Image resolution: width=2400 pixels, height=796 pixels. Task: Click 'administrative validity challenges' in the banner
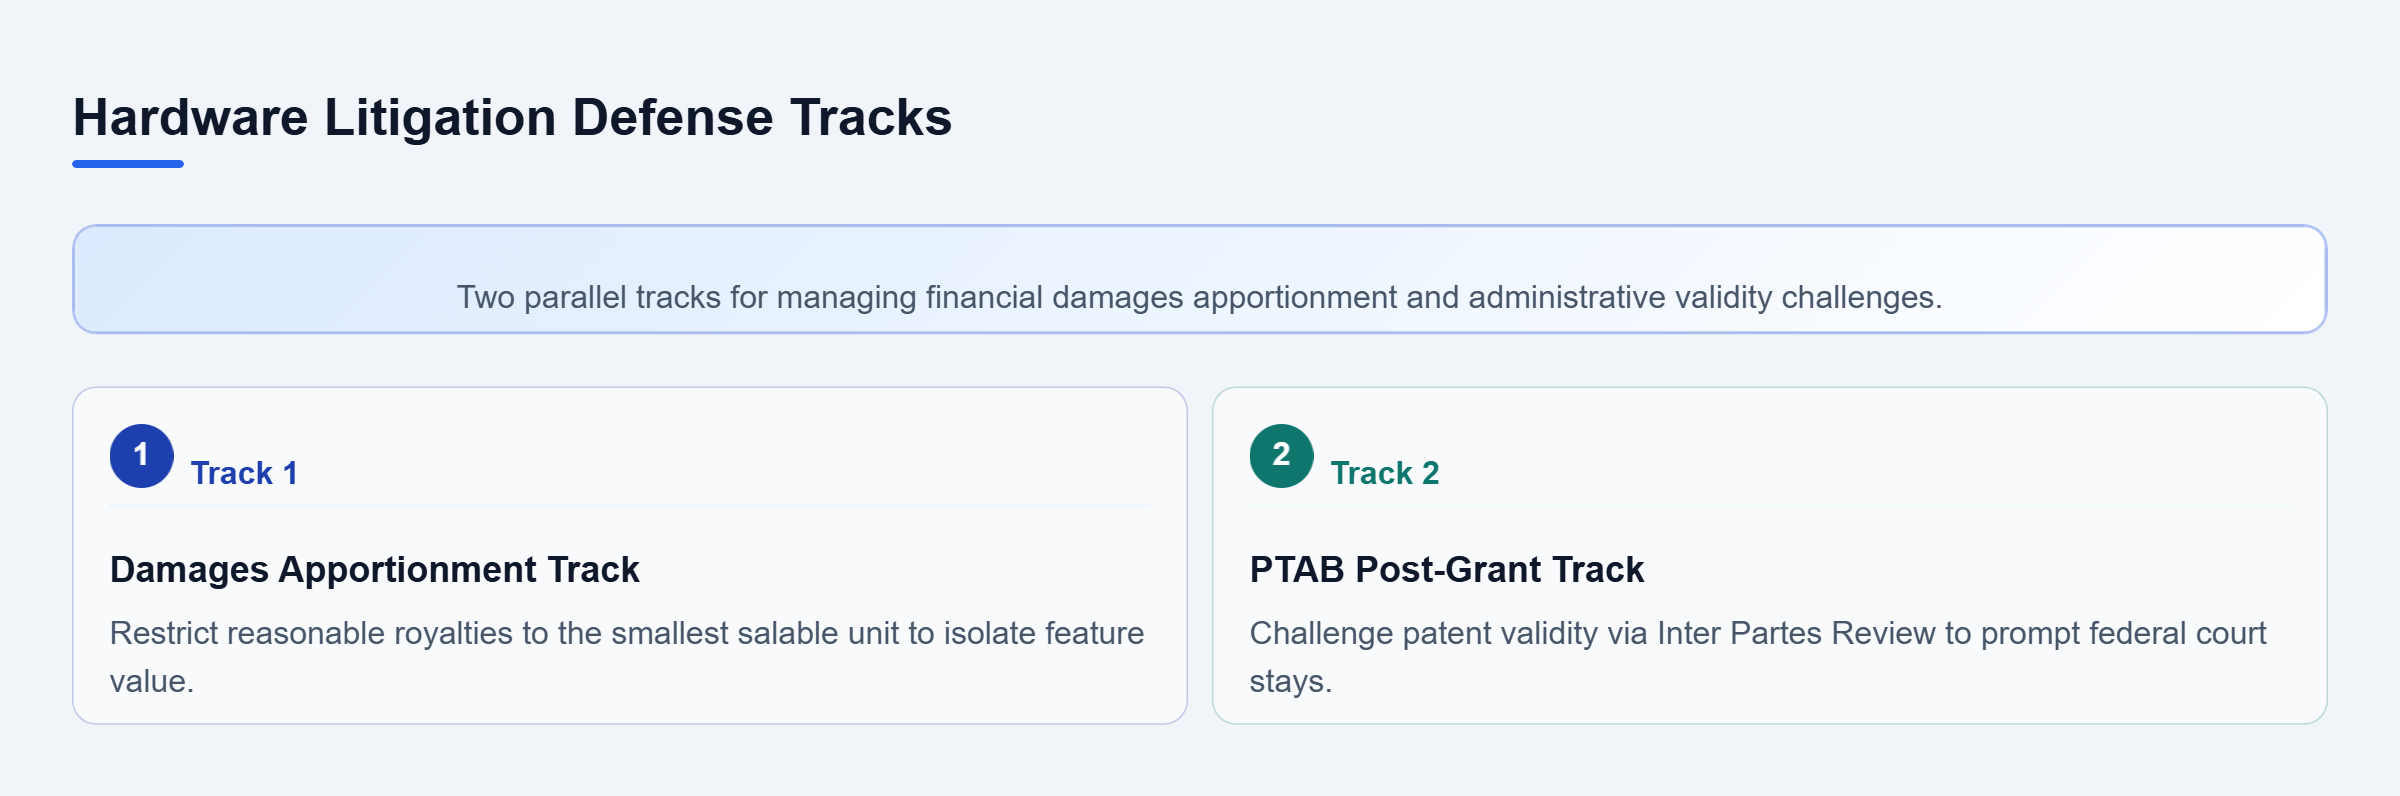coord(1705,297)
